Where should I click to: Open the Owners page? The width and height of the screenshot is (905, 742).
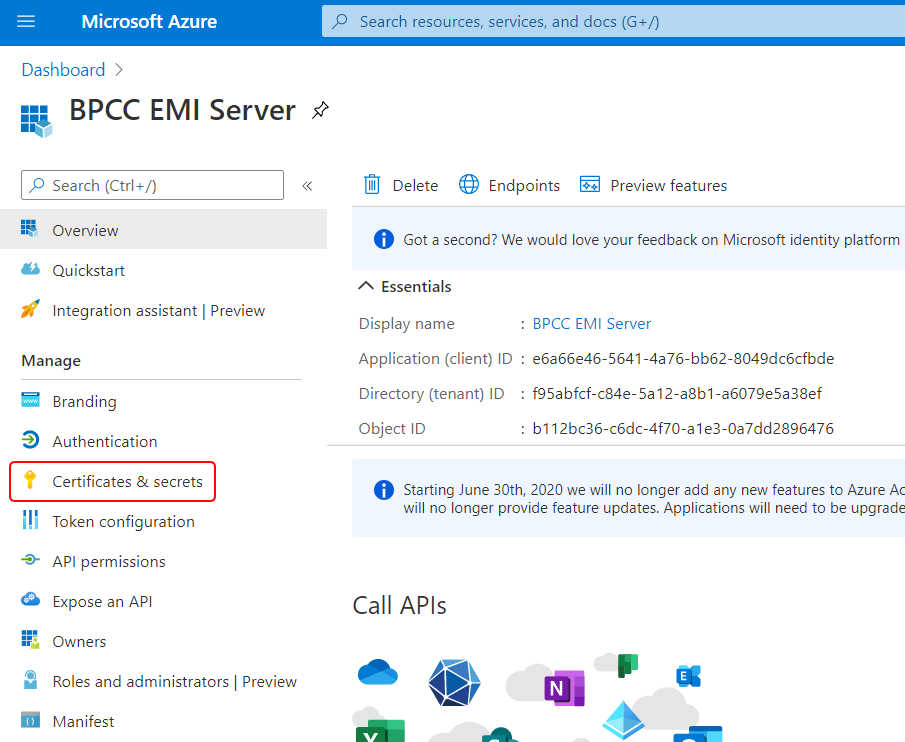point(80,642)
